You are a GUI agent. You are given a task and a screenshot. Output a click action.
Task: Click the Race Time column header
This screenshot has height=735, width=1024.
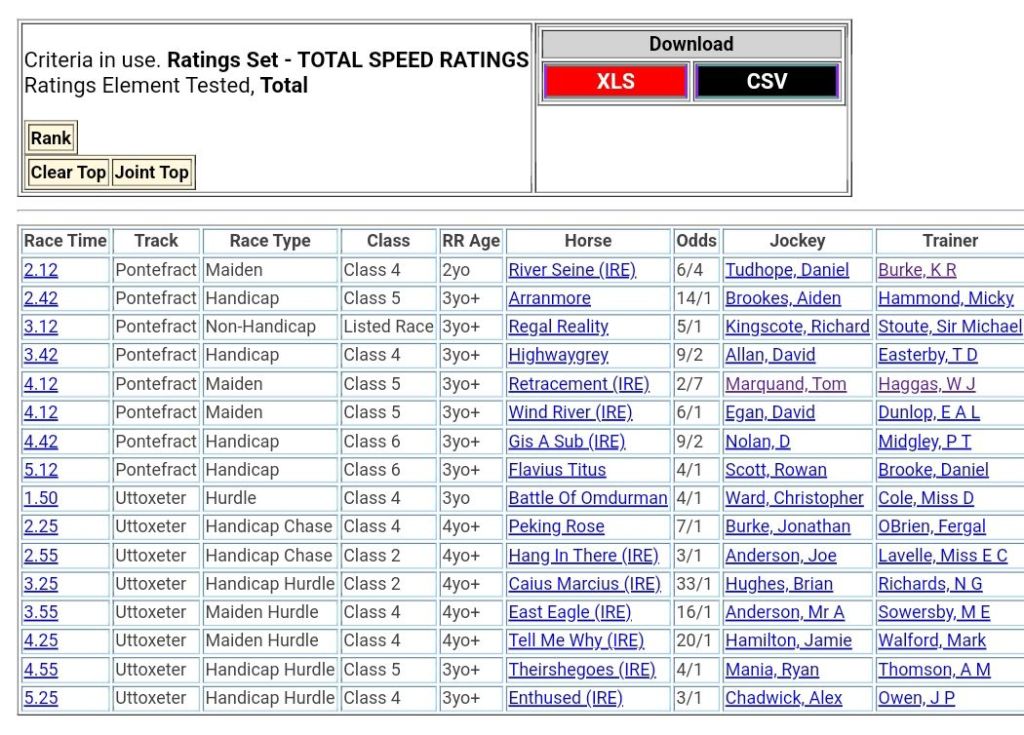tap(65, 241)
